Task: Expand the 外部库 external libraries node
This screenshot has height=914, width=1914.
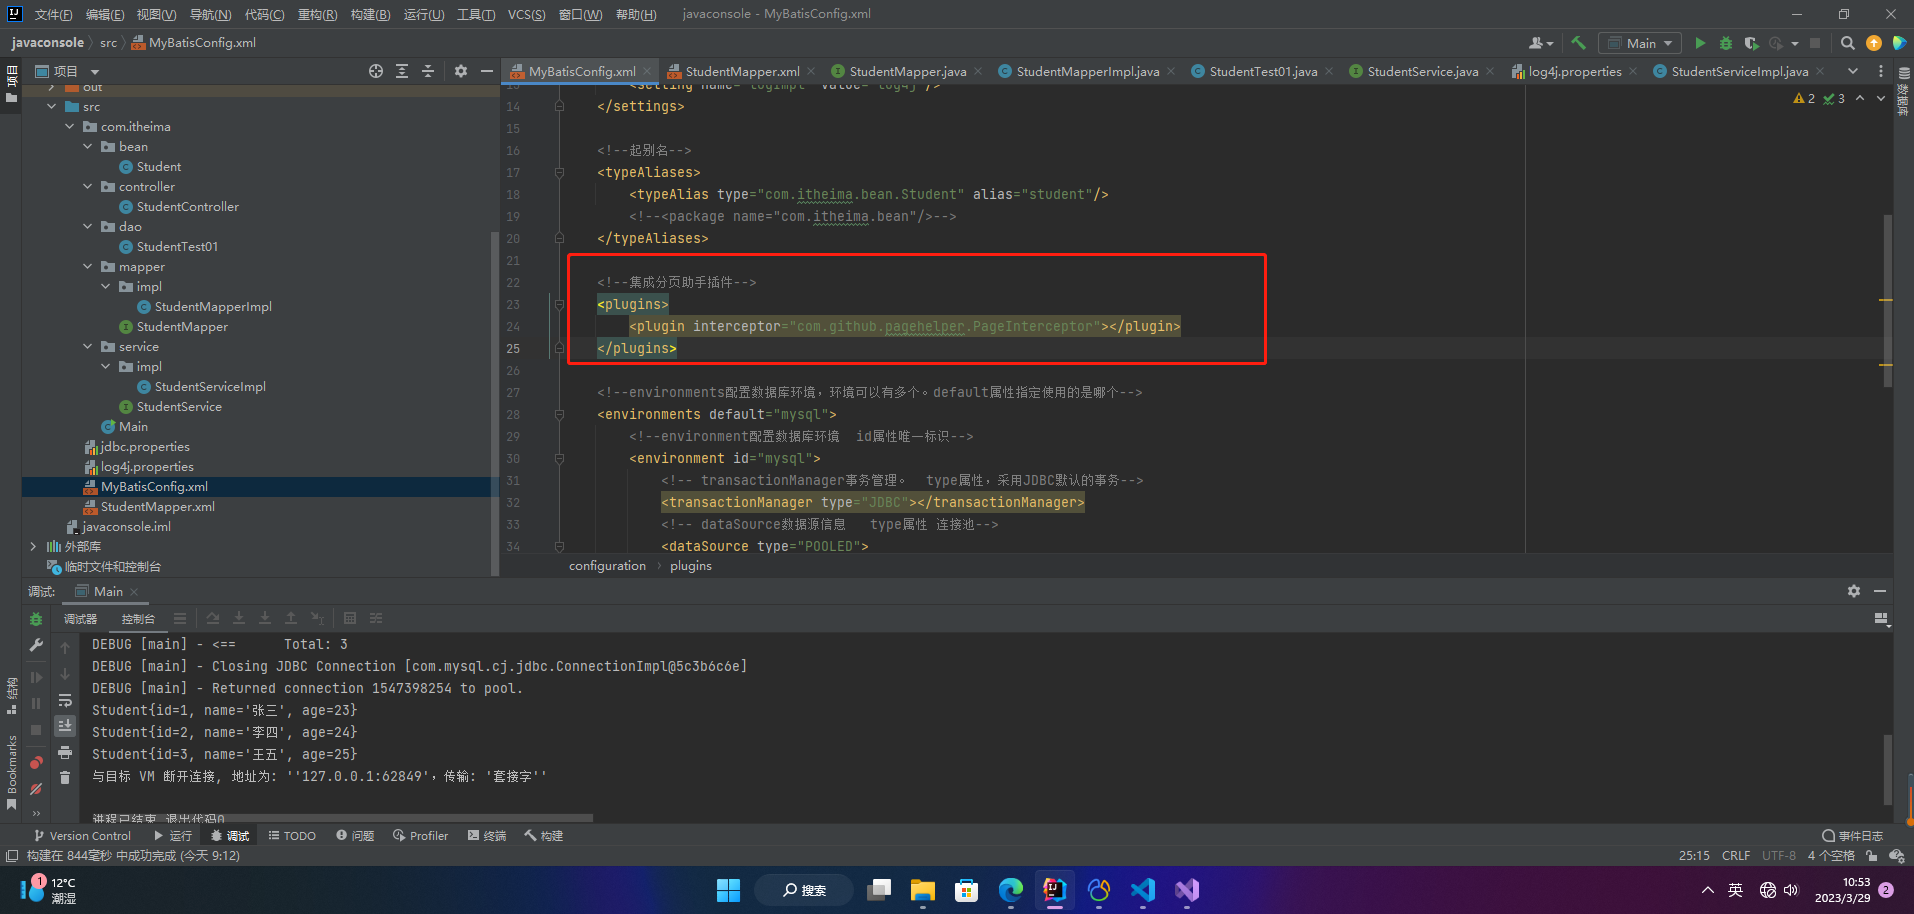Action: point(33,547)
